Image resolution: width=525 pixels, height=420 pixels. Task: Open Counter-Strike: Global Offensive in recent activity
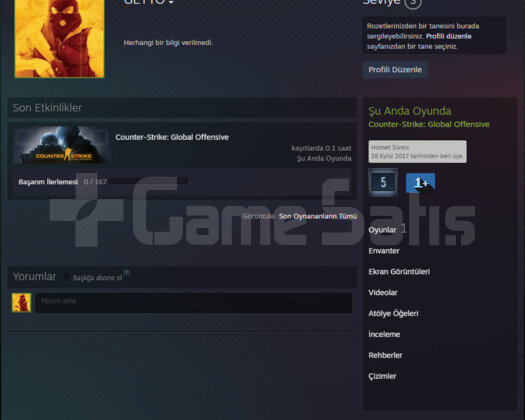click(x=172, y=137)
